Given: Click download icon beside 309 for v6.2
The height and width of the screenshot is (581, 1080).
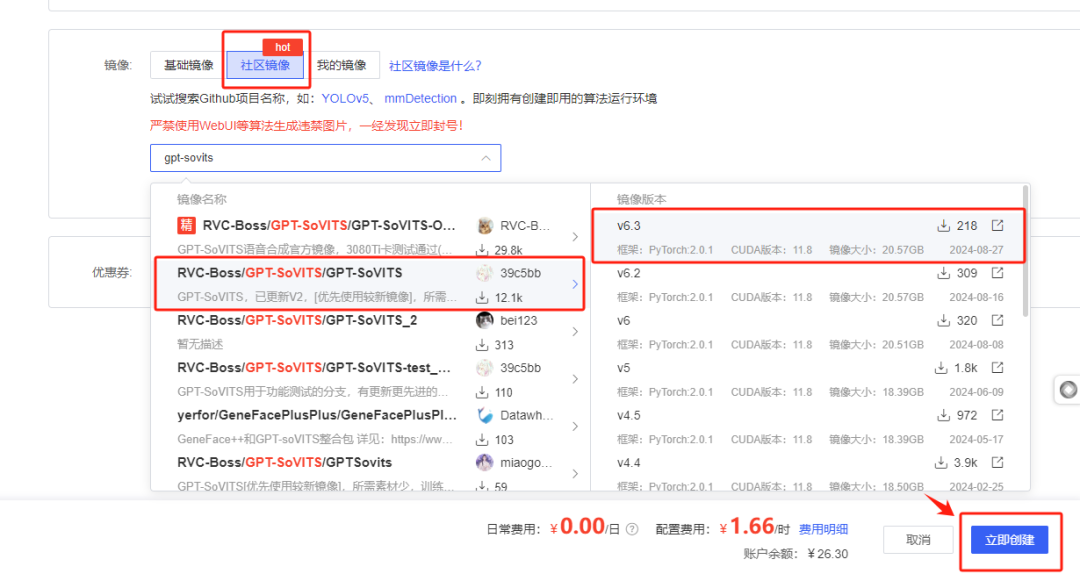Looking at the screenshot, I should [944, 273].
